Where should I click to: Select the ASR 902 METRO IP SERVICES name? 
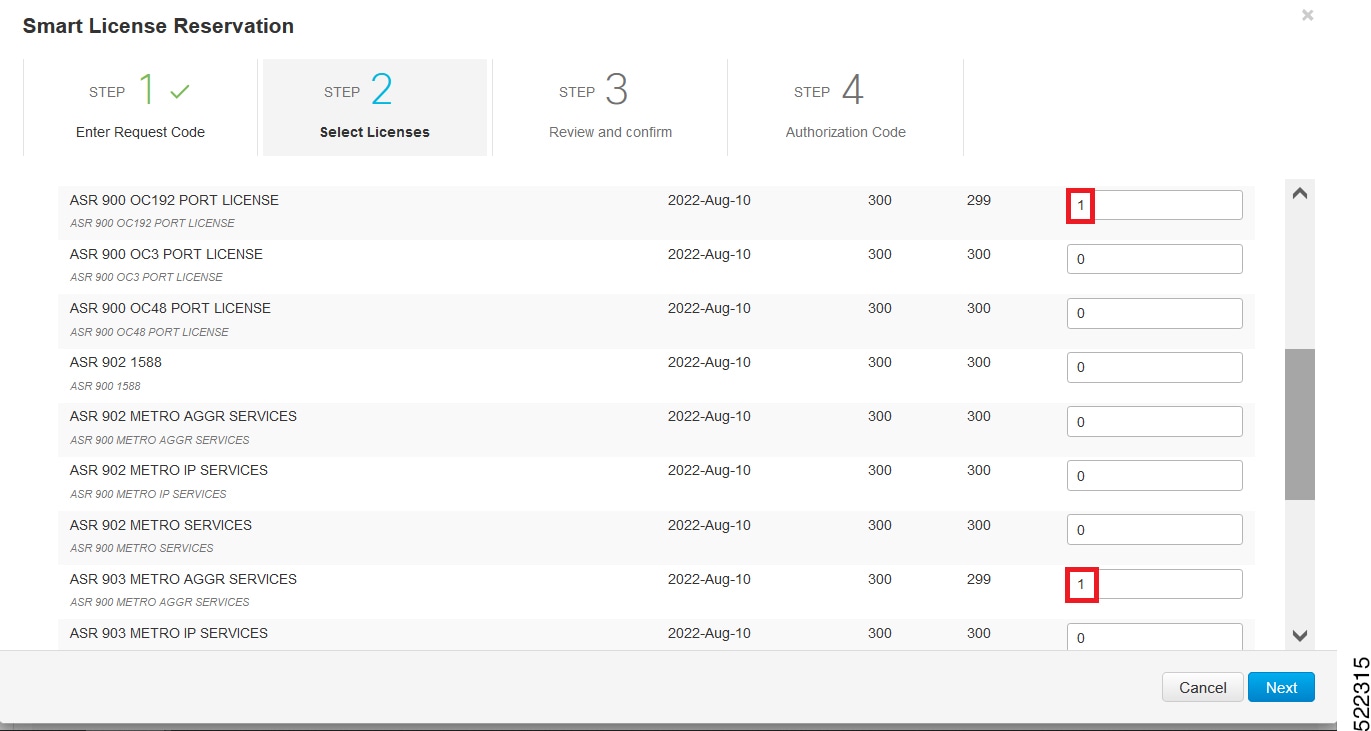pos(169,470)
